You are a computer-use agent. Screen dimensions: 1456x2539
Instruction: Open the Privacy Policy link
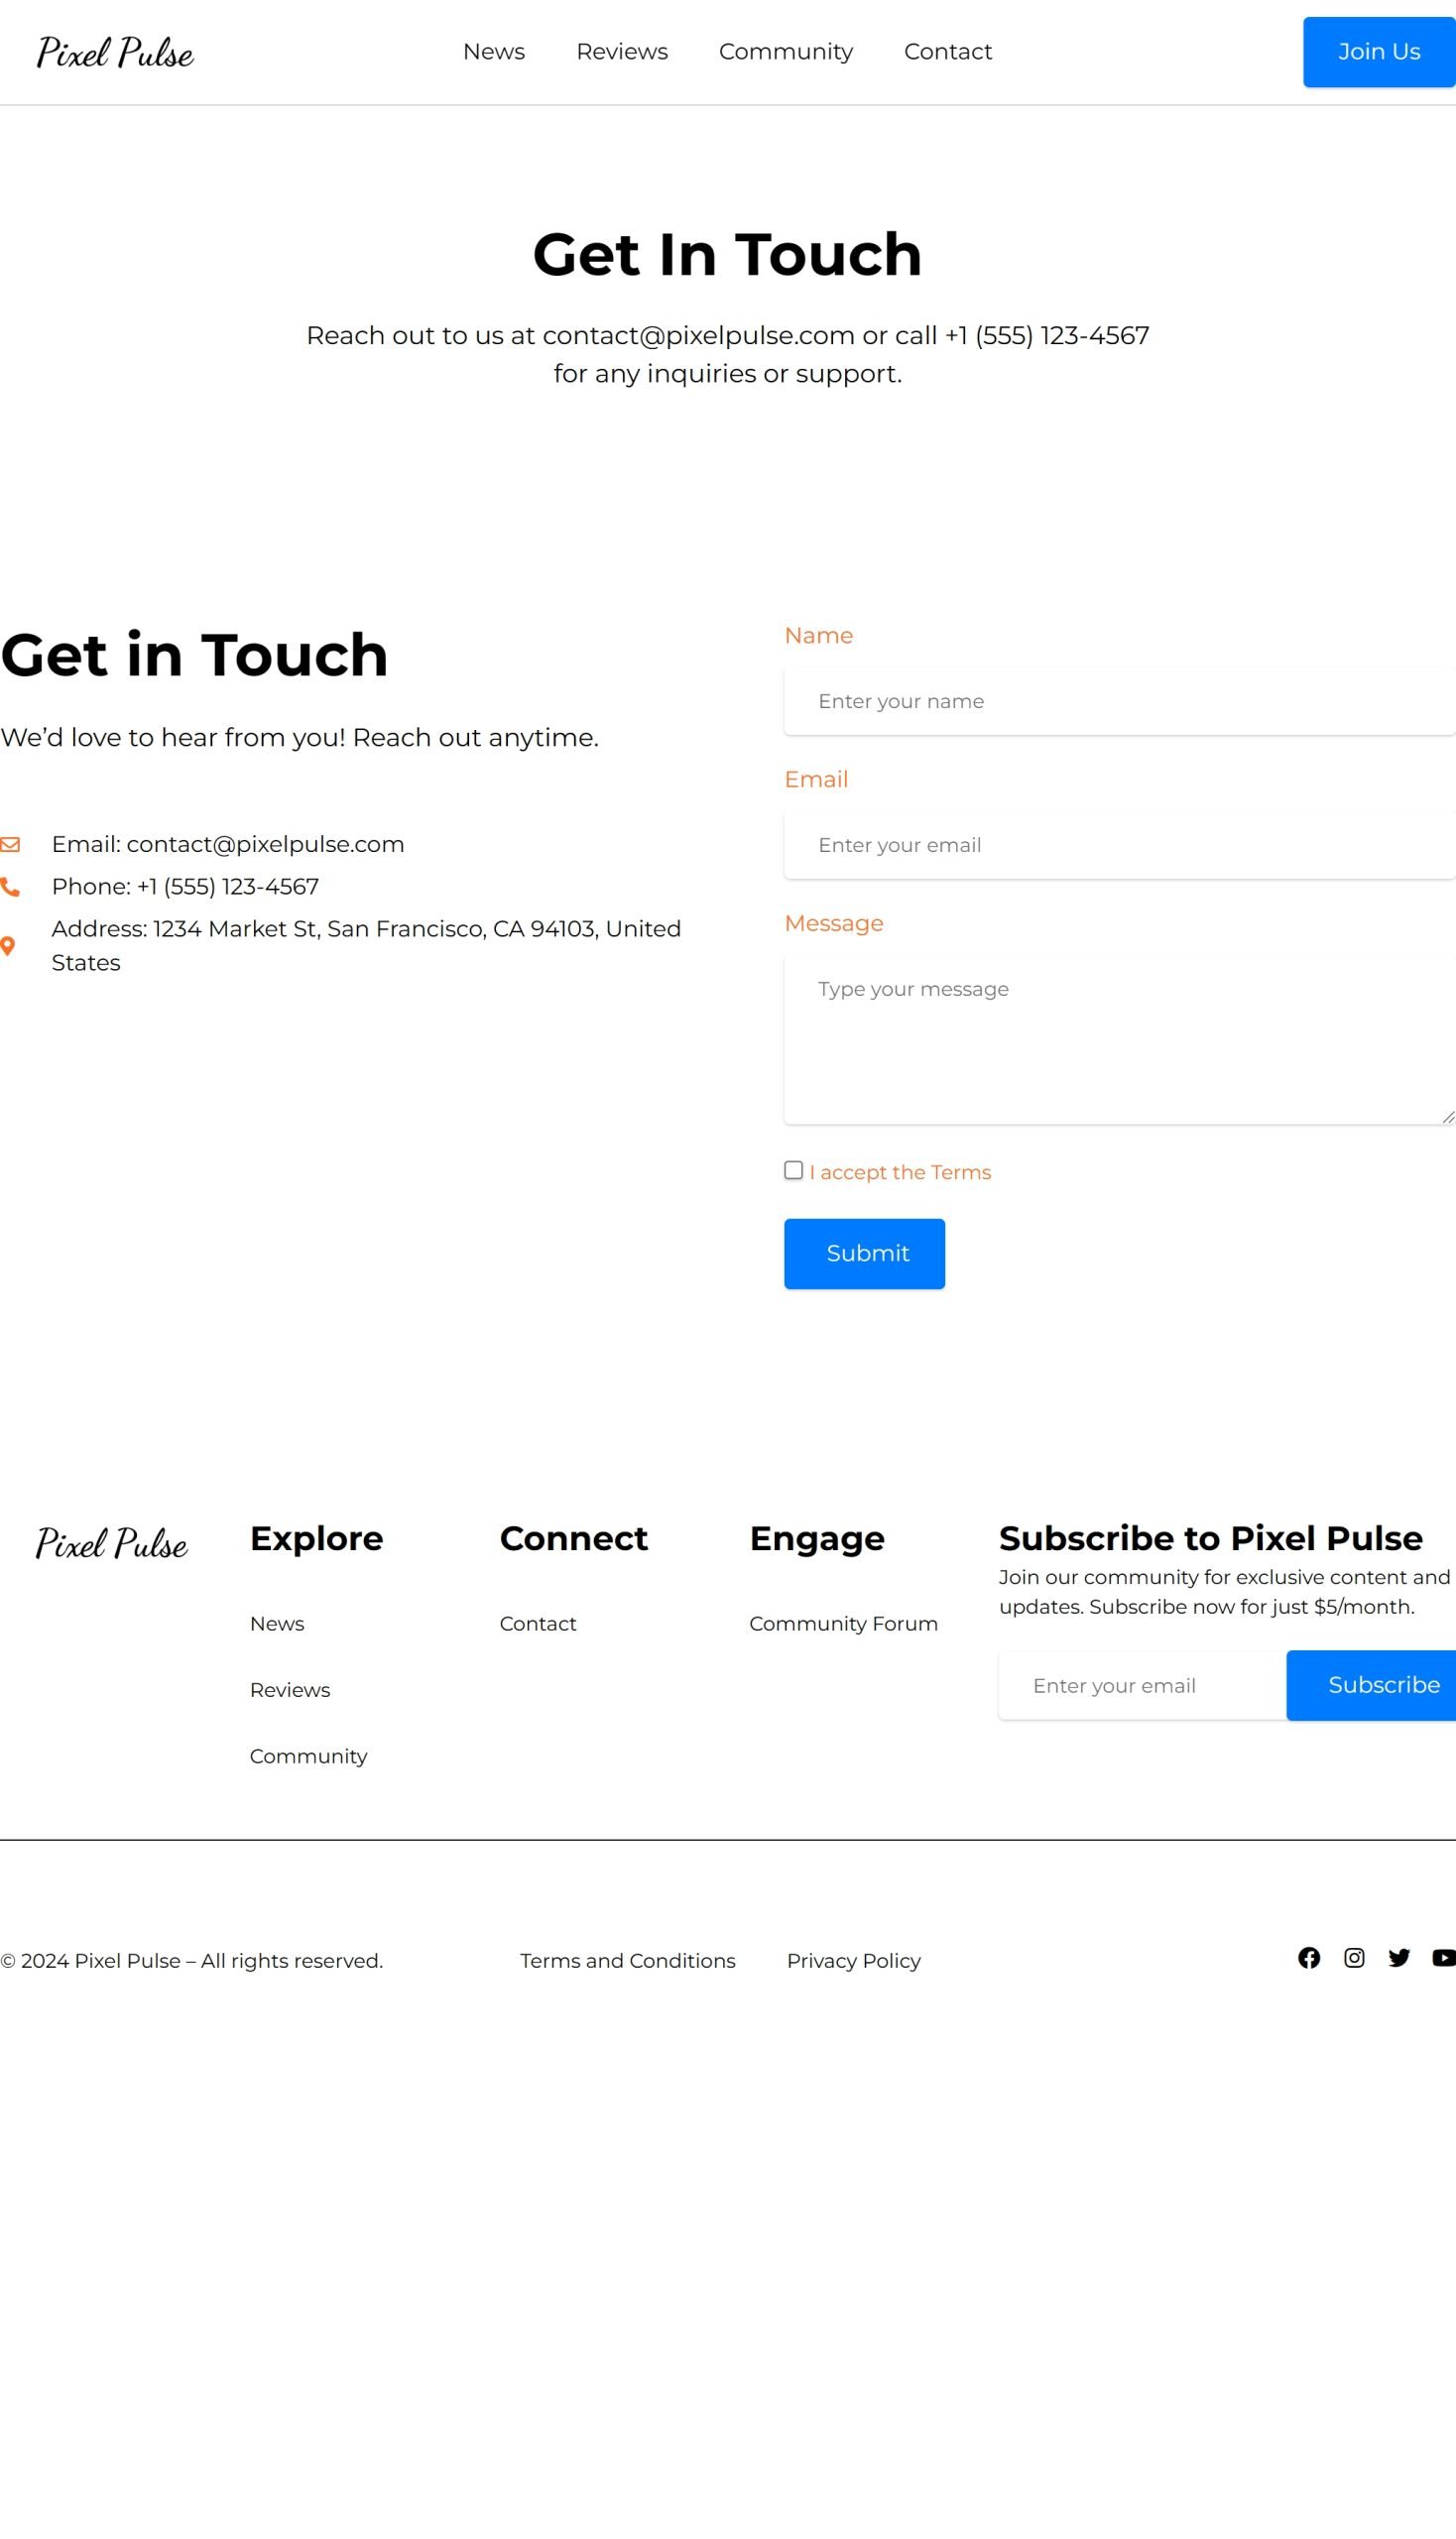[854, 1961]
